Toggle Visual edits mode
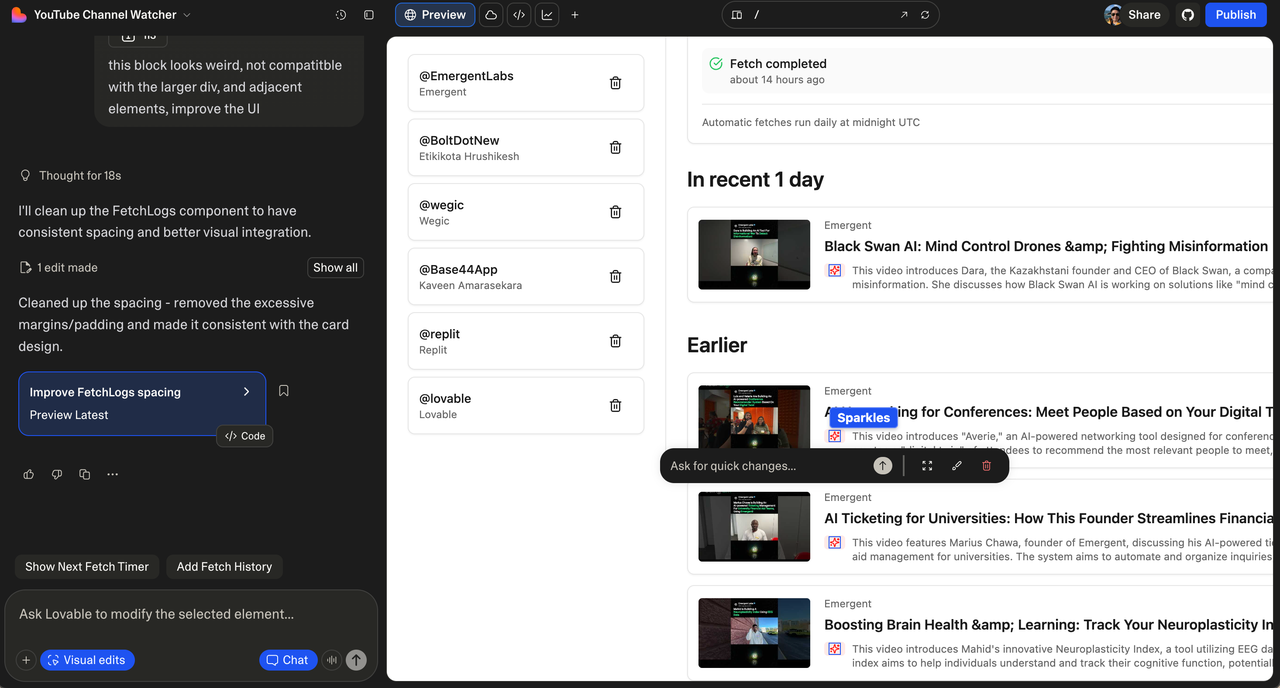Screen dimensions: 1280x688 pyautogui.click(x=87, y=660)
